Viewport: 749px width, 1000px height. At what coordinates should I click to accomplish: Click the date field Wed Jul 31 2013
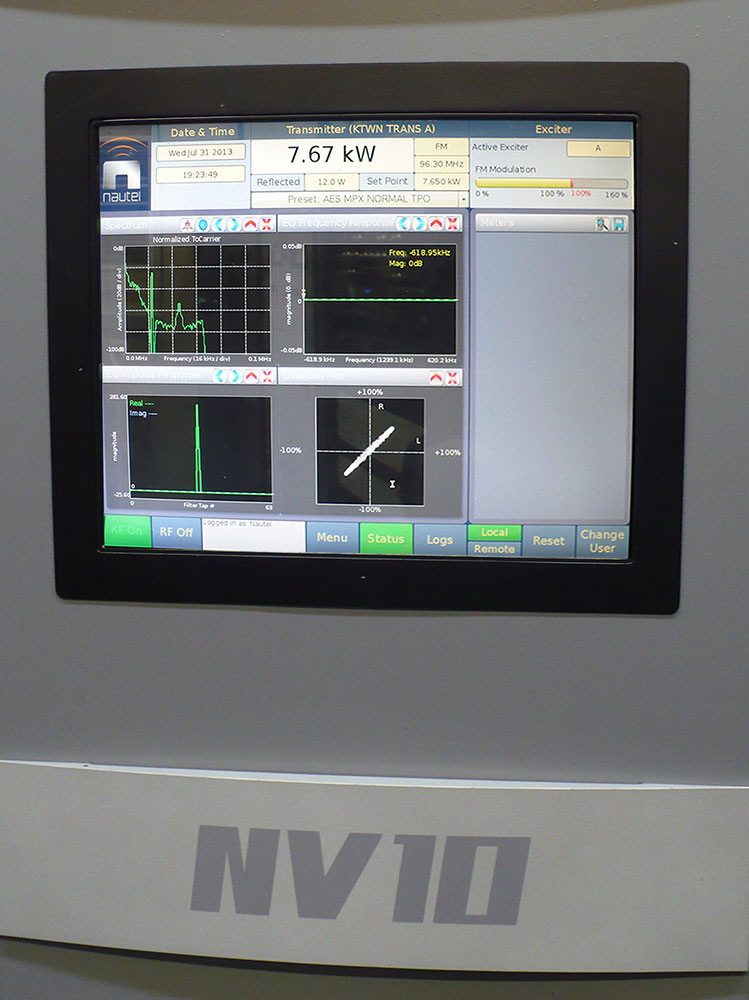(200, 152)
